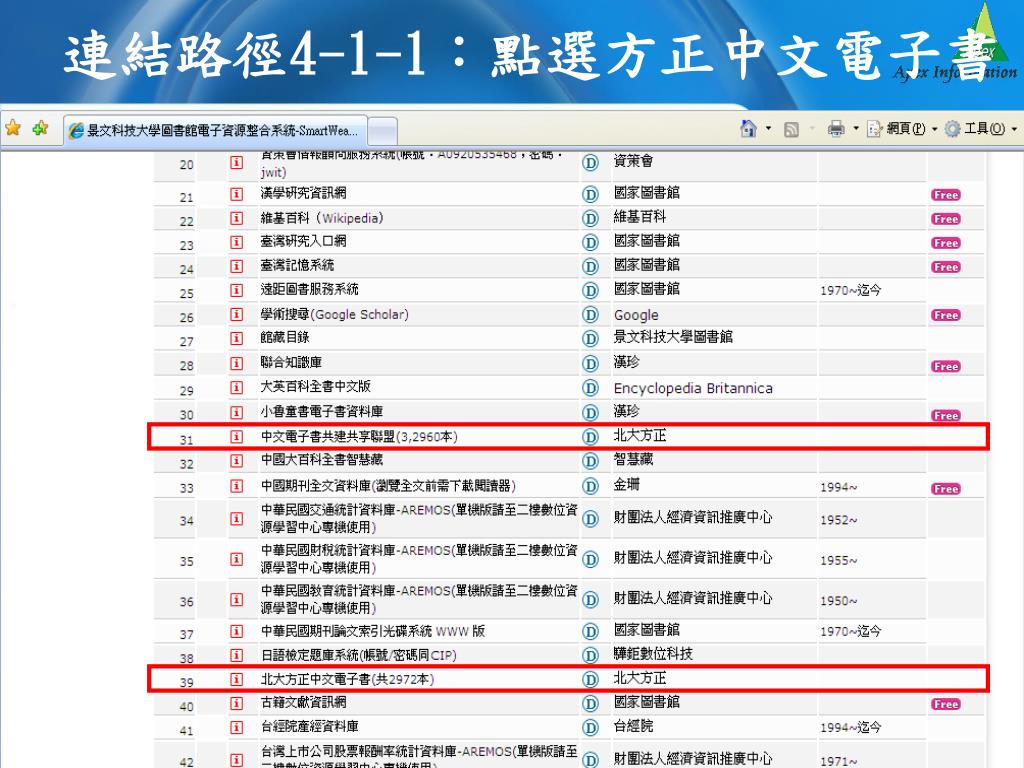This screenshot has width=1024, height=768.
Task: Select provider 景文科技大學圖書館 in row 27
Action: (x=673, y=337)
